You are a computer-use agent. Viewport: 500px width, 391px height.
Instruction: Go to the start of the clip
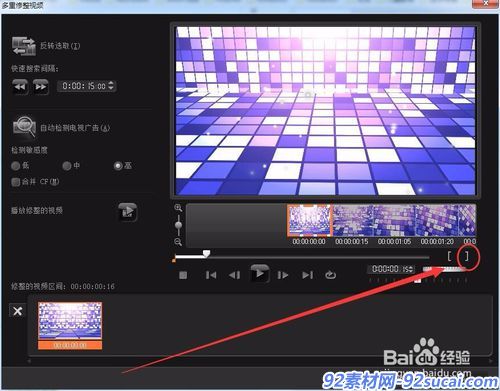pyautogui.click(x=211, y=275)
